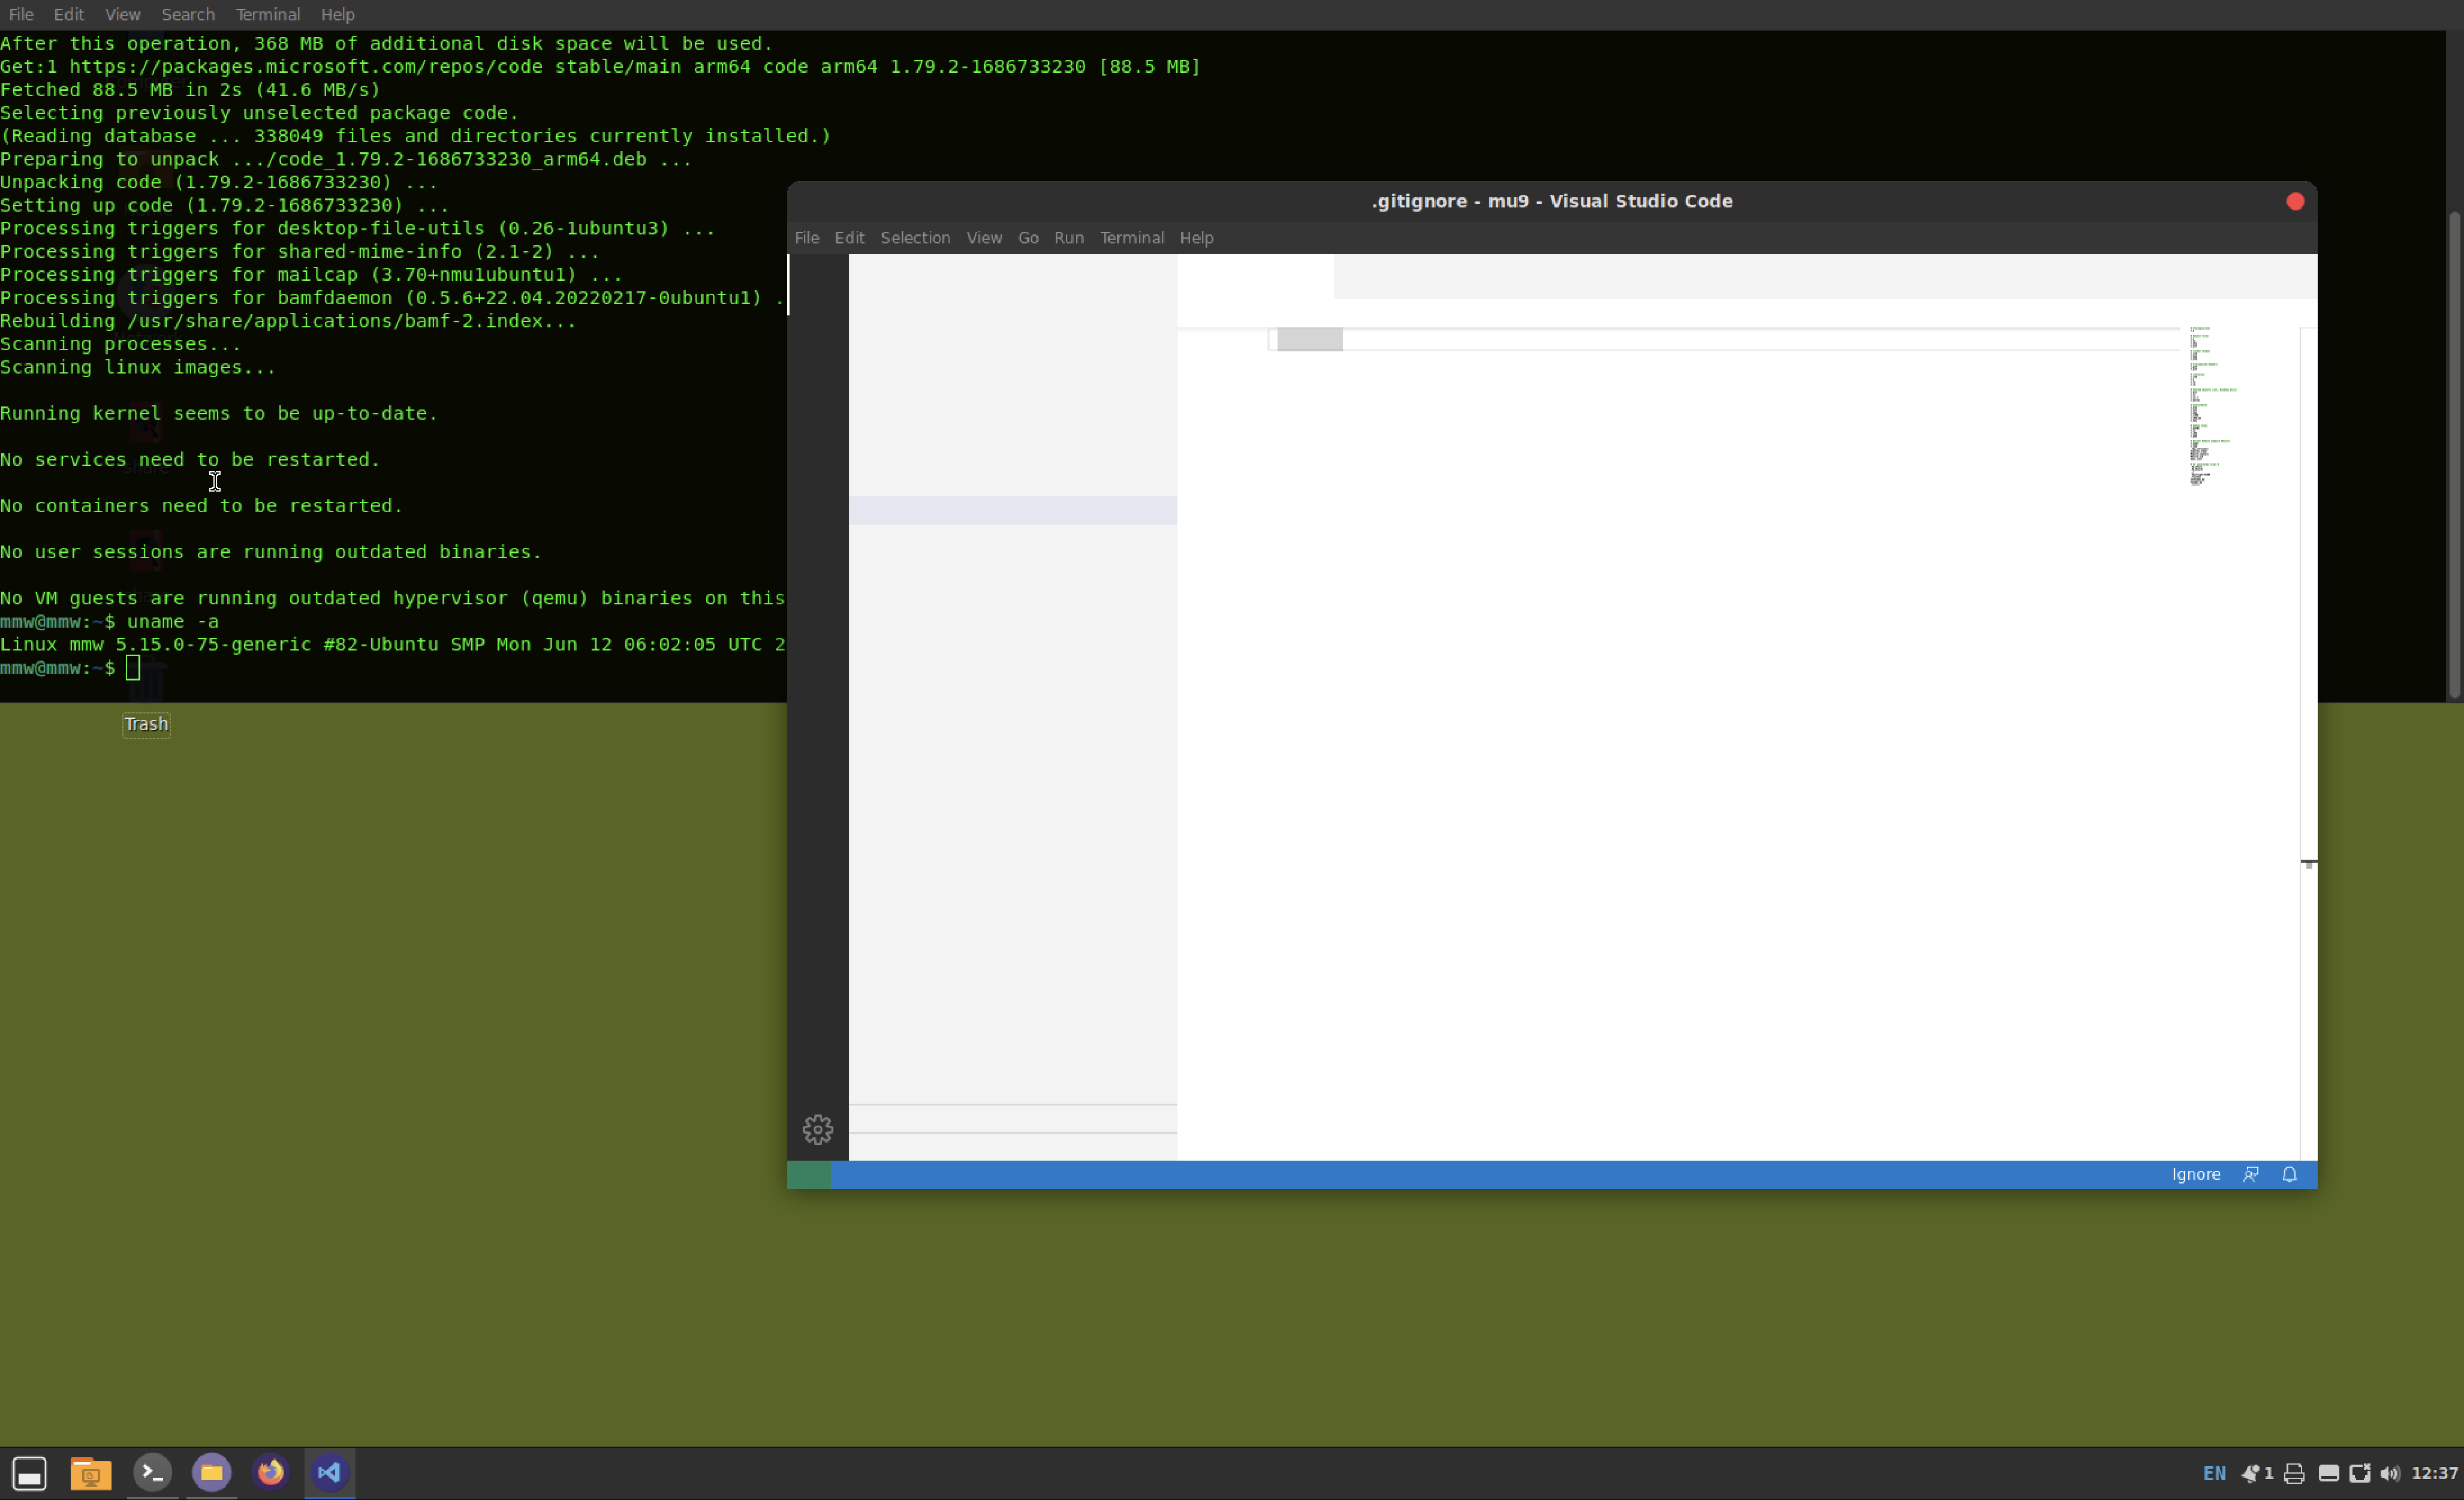Open the VS Code notifications bell

(x=2289, y=1174)
